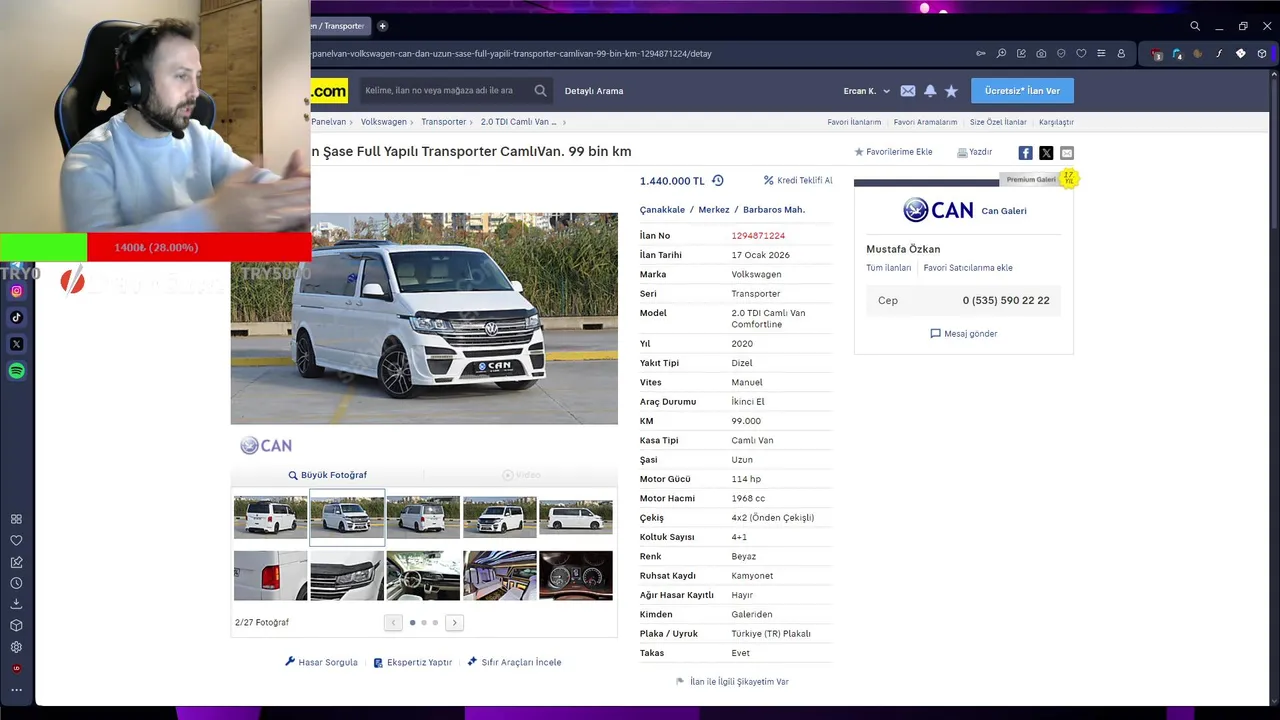
Task: Open TikTok in the browser sidebar
Action: click(x=16, y=318)
